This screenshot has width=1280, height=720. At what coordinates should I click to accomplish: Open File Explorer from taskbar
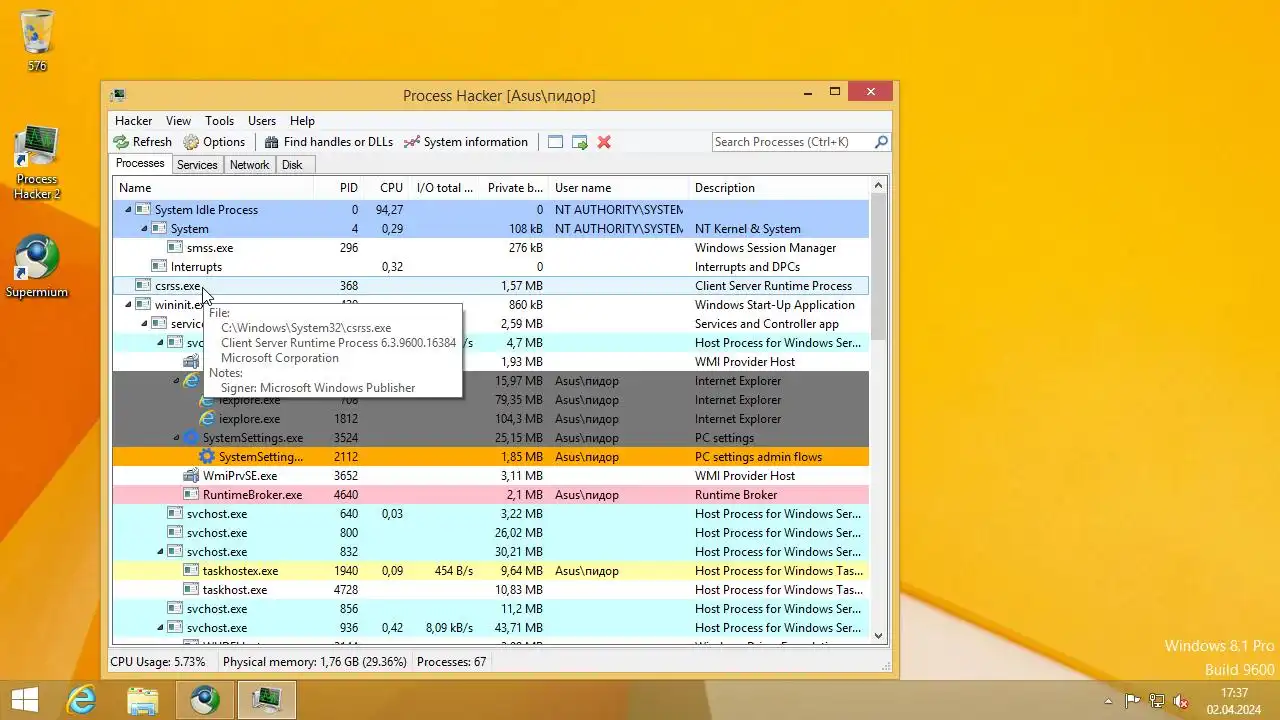pyautogui.click(x=143, y=700)
